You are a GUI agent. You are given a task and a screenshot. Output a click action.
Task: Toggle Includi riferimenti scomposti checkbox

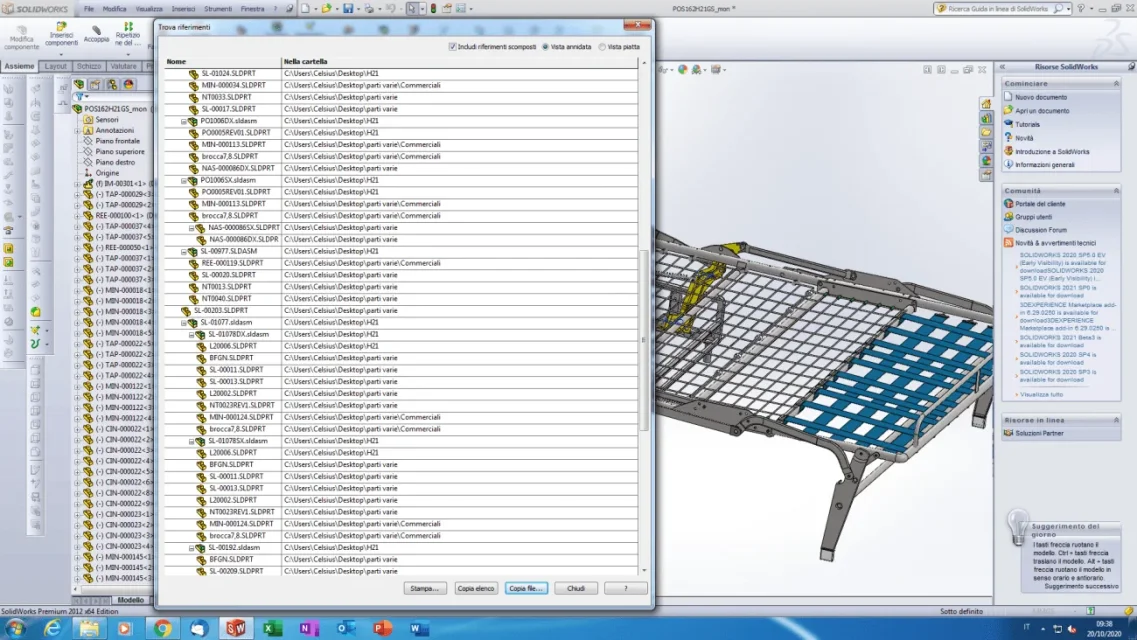(x=452, y=46)
